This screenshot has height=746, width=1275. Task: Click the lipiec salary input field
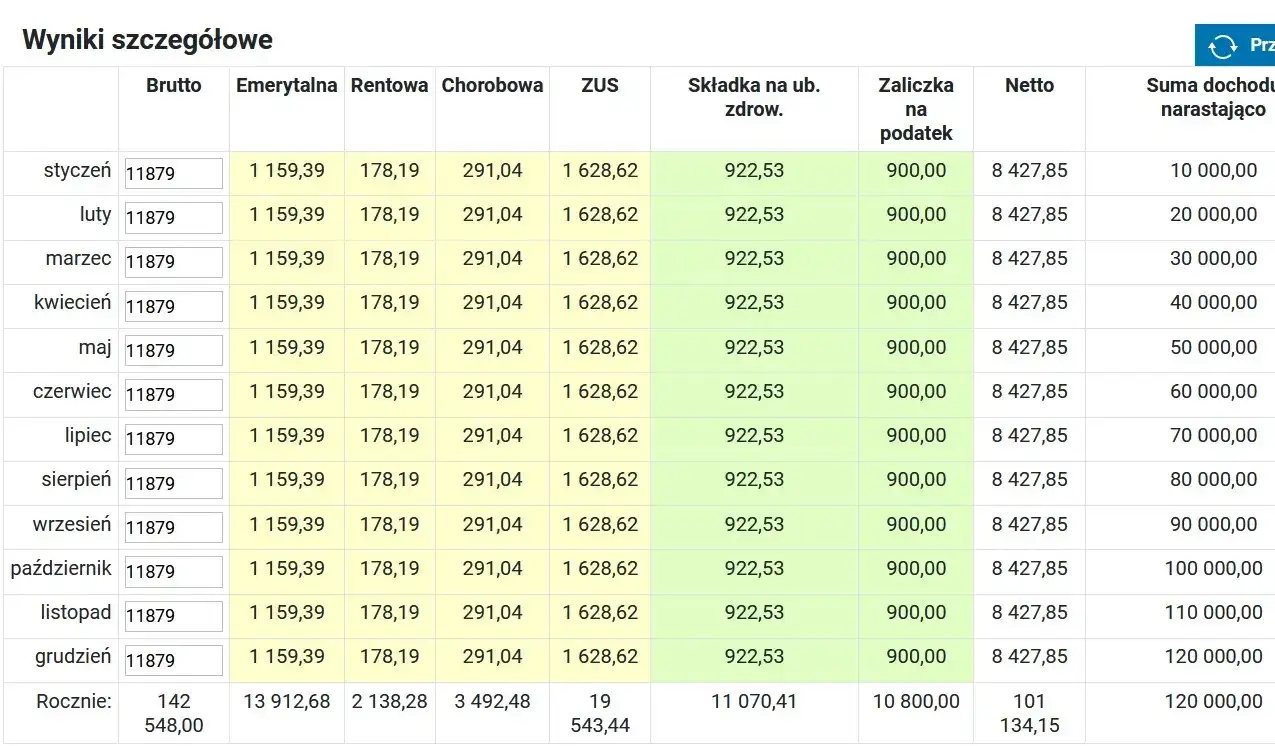point(172,438)
